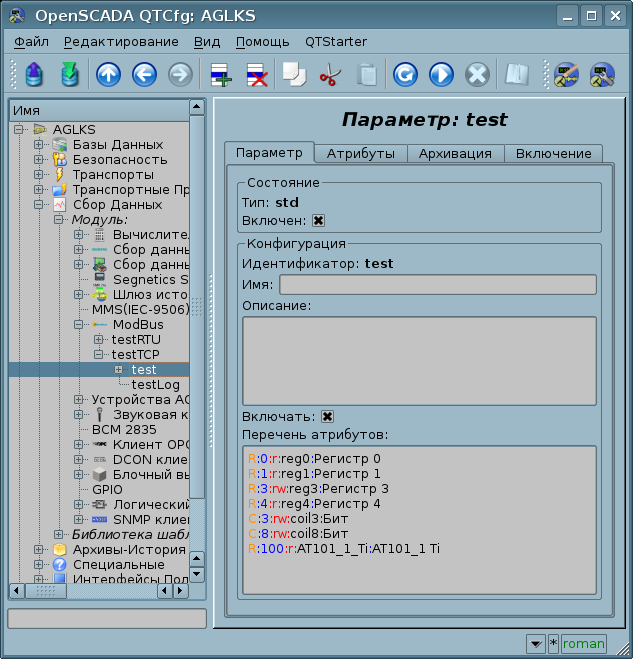The width and height of the screenshot is (633, 659).
Task: Click the Add item toolbar icon
Action: tap(220, 75)
